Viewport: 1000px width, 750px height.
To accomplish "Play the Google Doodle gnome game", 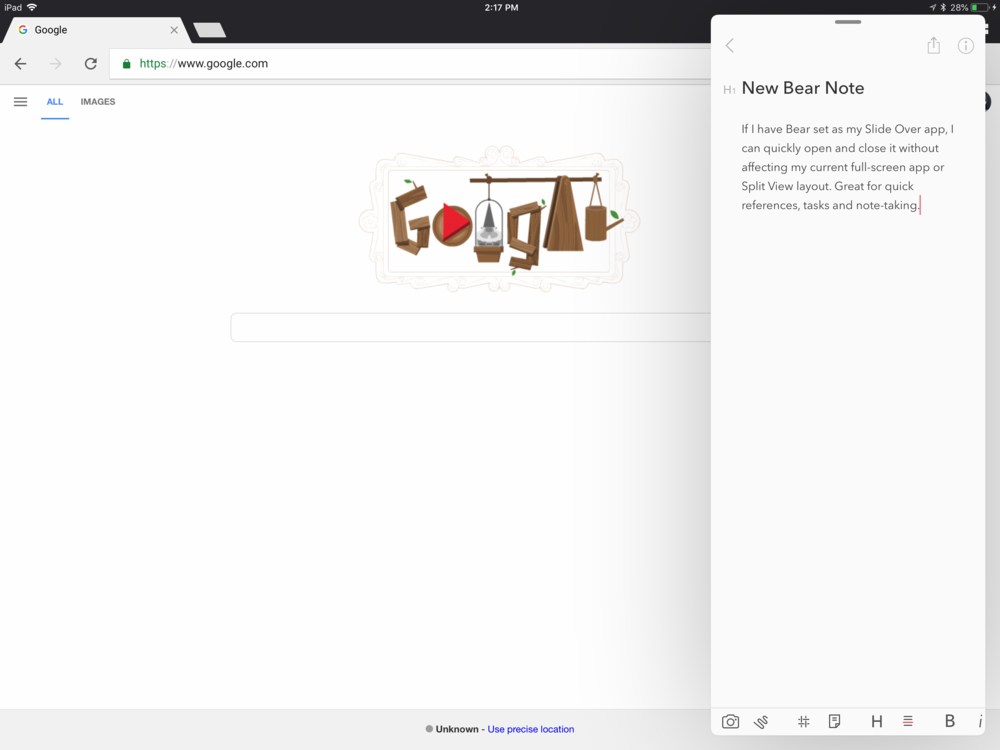I will 453,224.
